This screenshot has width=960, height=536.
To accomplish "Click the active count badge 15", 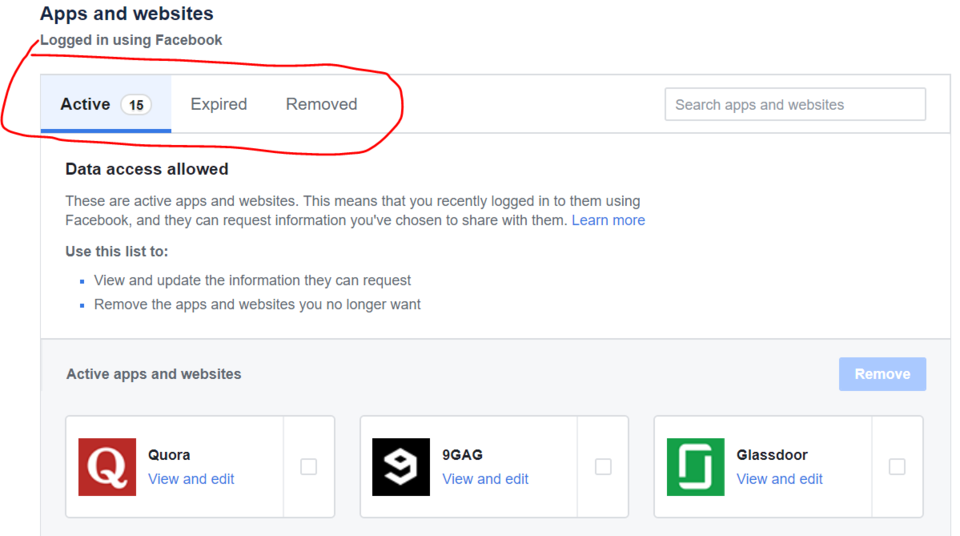I will [136, 105].
